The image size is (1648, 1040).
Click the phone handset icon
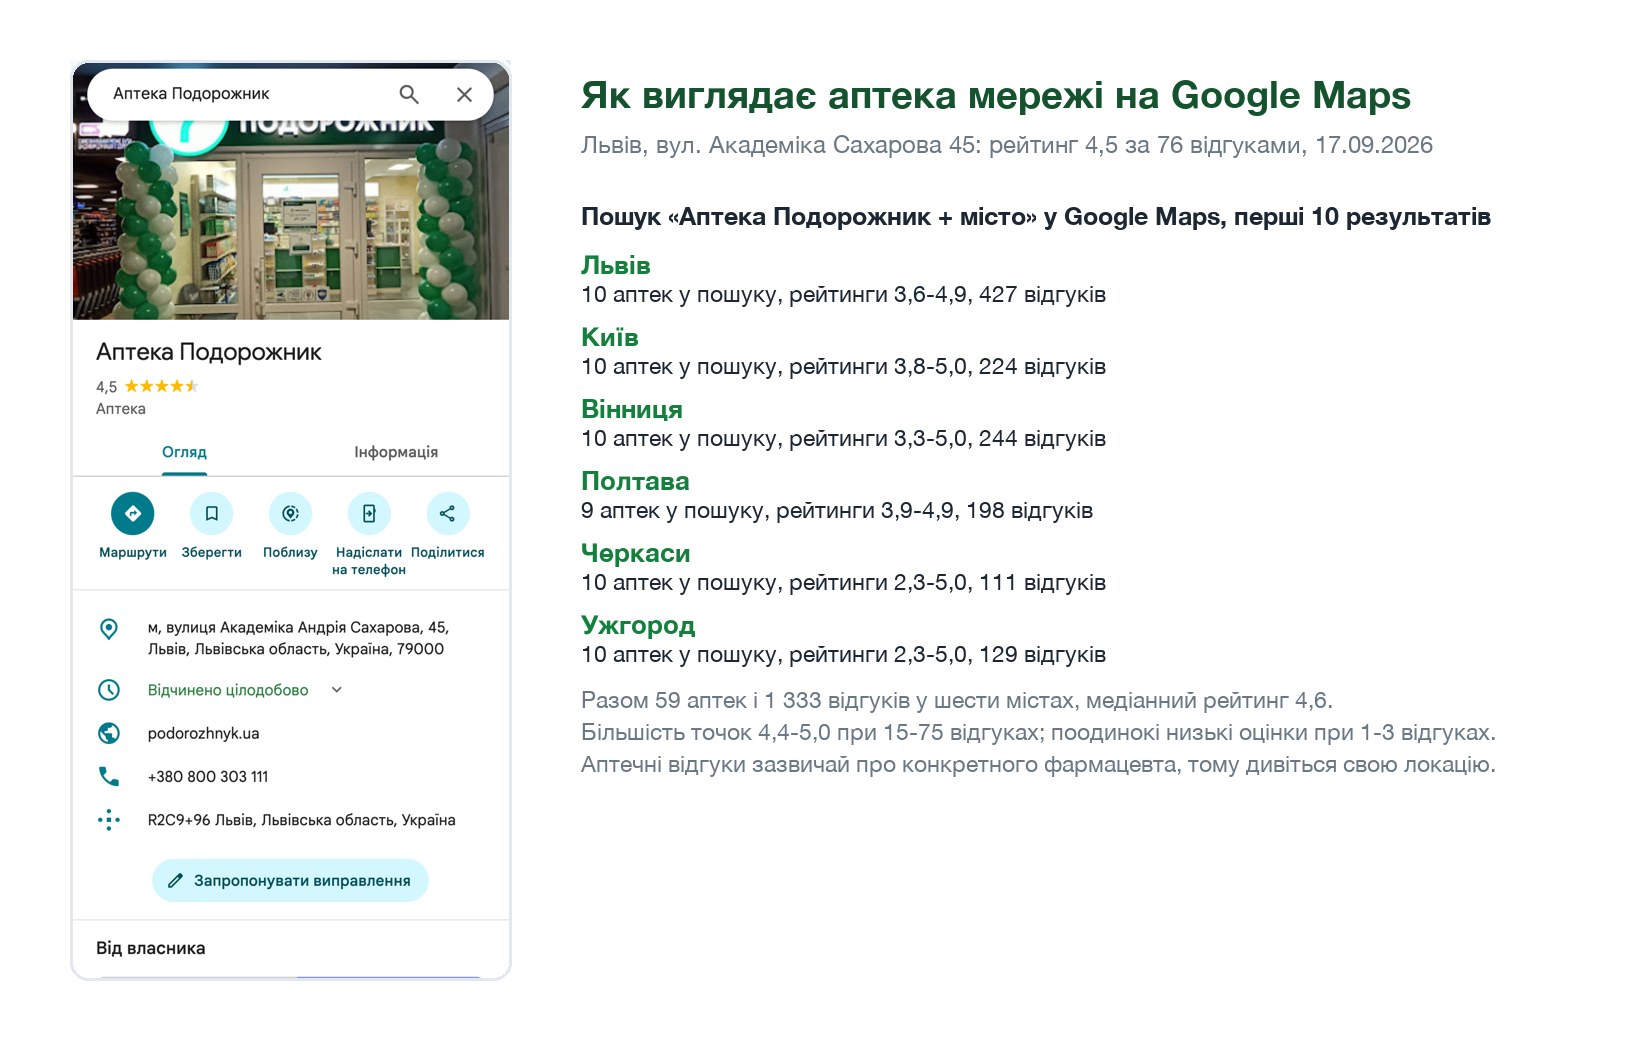coord(109,776)
